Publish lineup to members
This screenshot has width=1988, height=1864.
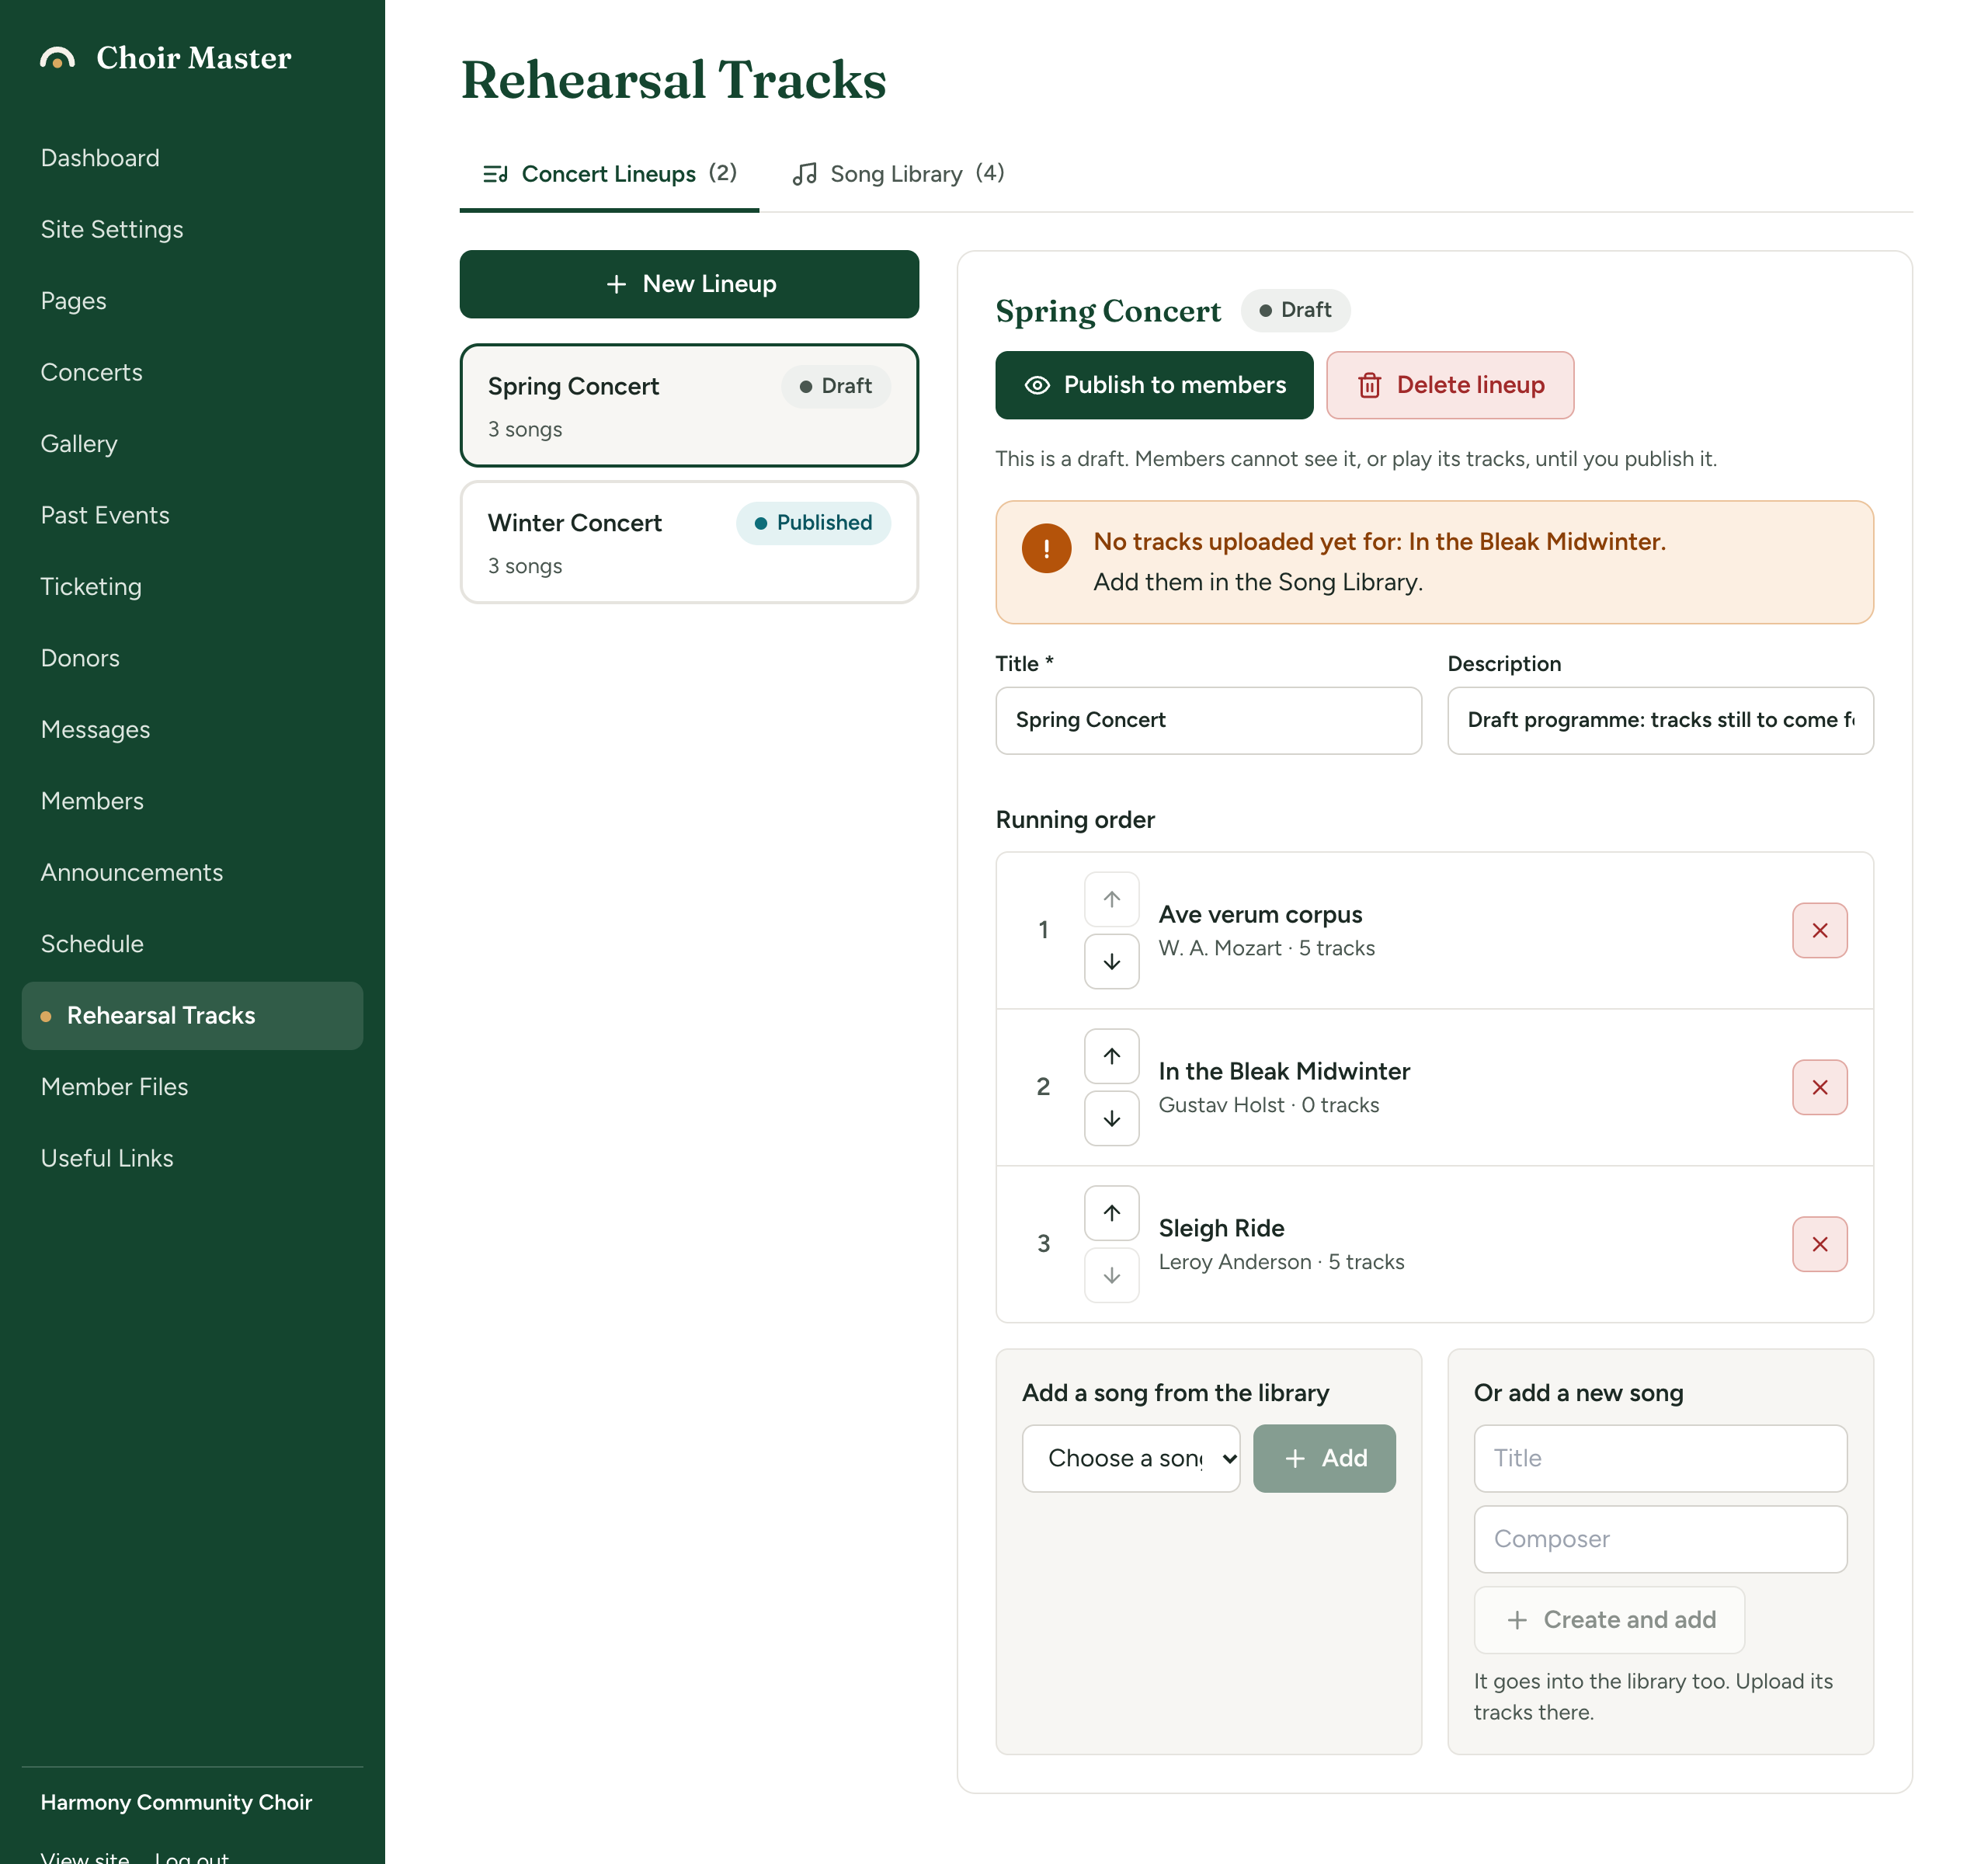coord(1154,385)
